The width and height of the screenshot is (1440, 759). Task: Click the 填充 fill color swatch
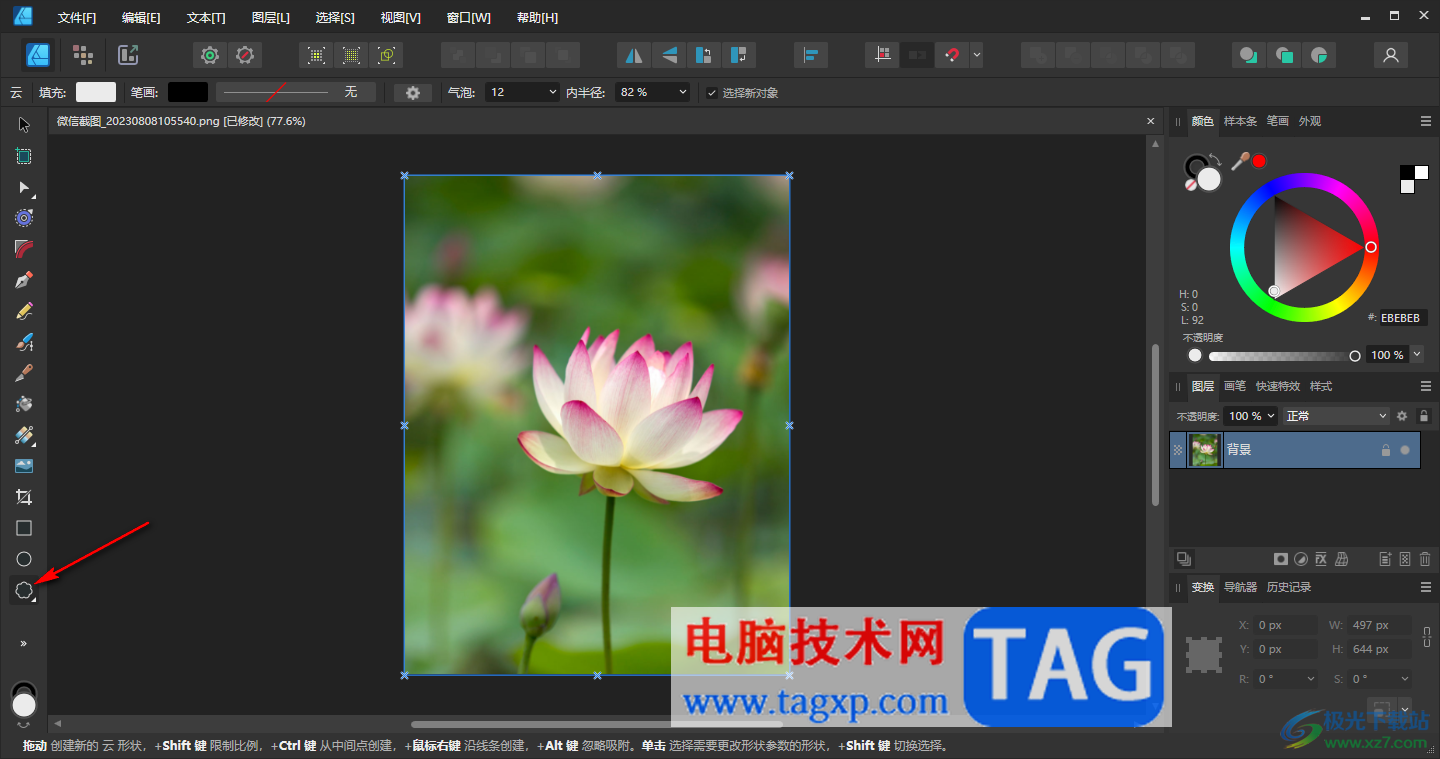[96, 92]
